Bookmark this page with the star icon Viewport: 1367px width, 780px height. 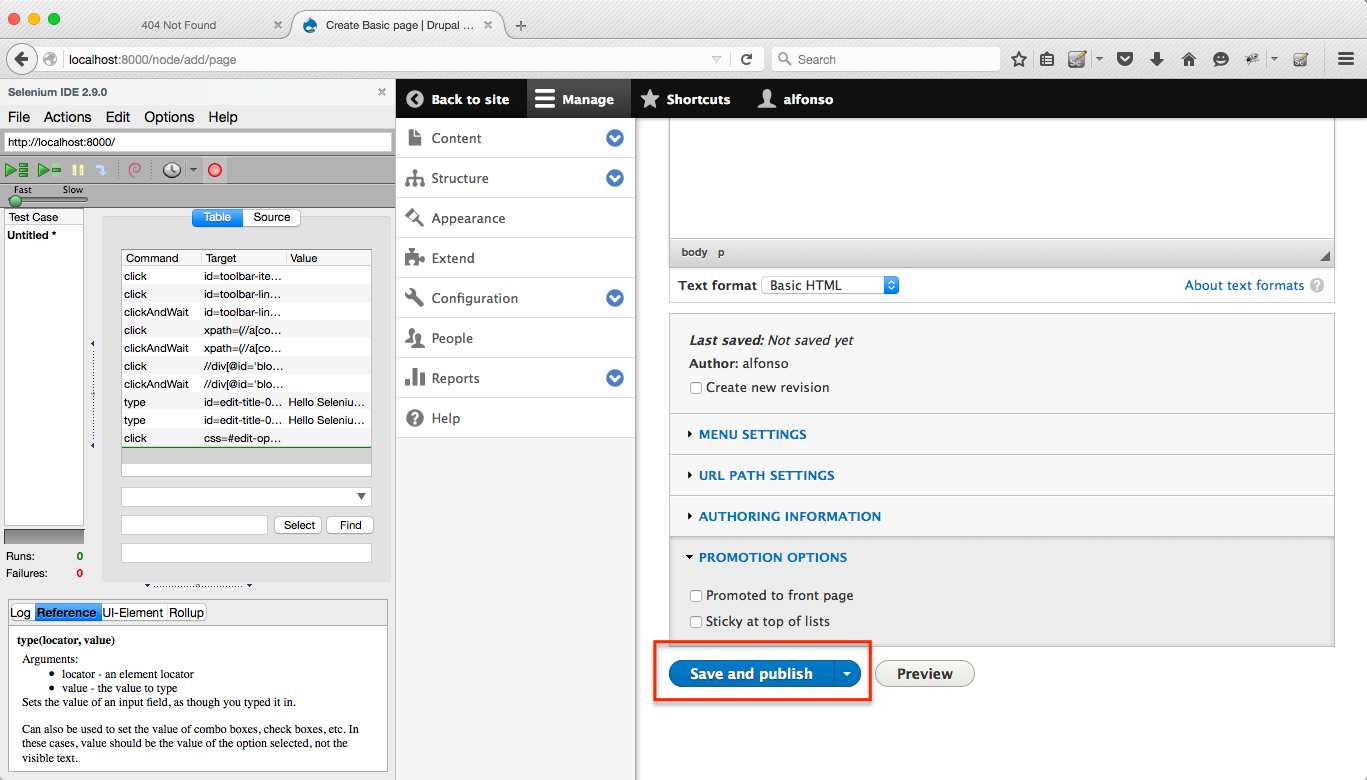point(1019,59)
